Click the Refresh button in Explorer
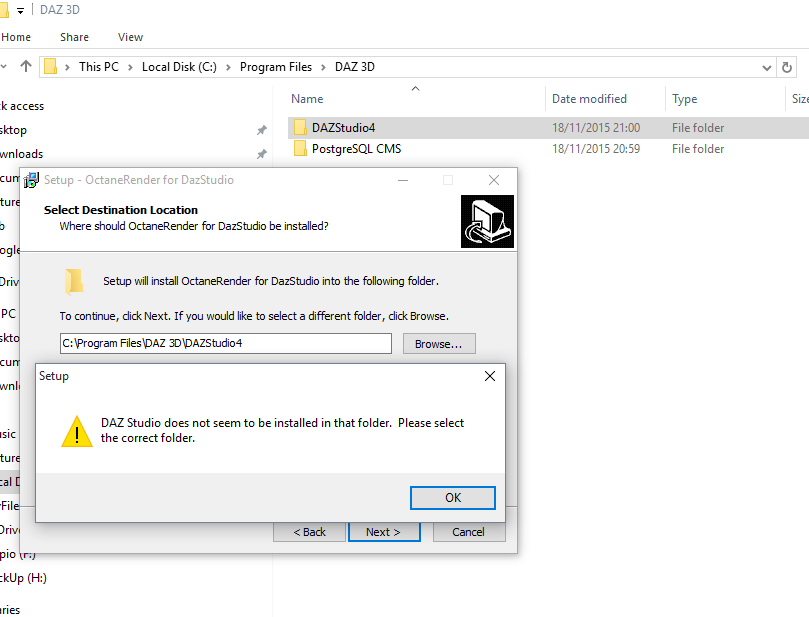Screen dimensions: 809x617 click(x=787, y=68)
